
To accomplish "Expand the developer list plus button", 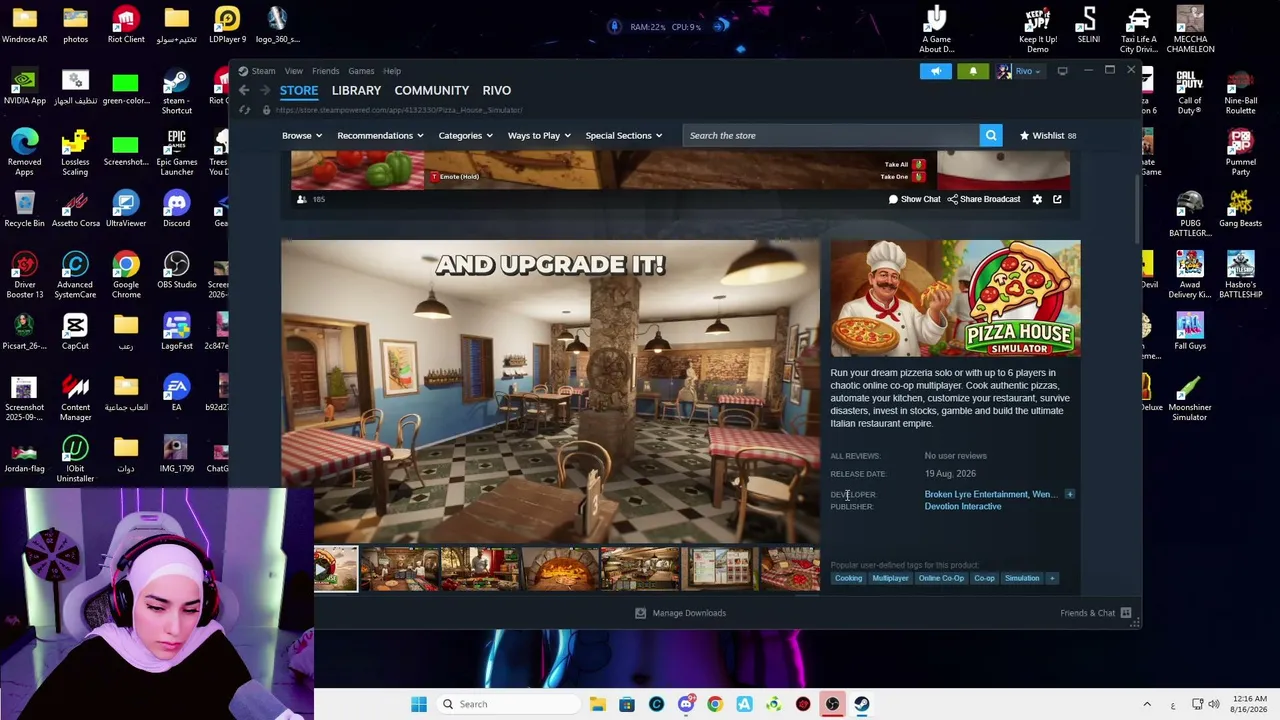I will pyautogui.click(x=1069, y=494).
